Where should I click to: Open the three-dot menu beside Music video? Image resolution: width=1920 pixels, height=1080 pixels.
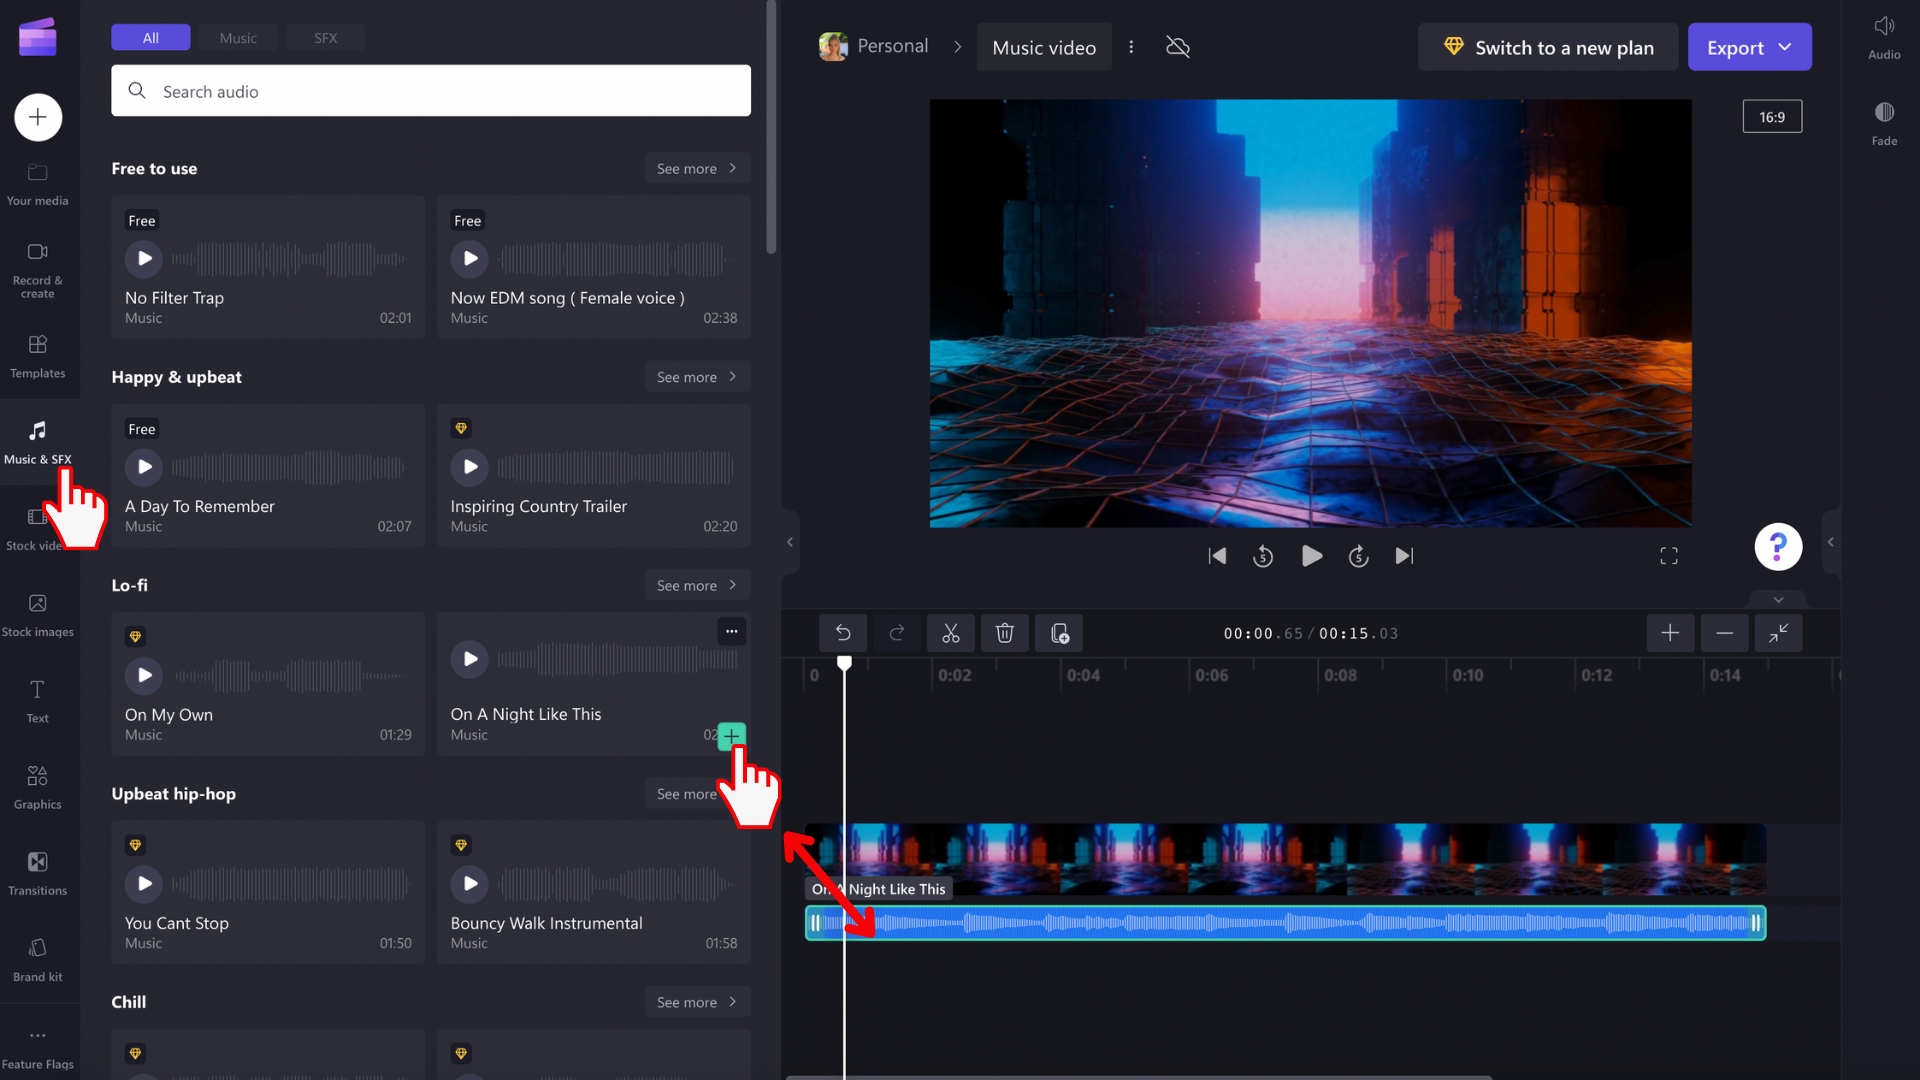(1131, 46)
